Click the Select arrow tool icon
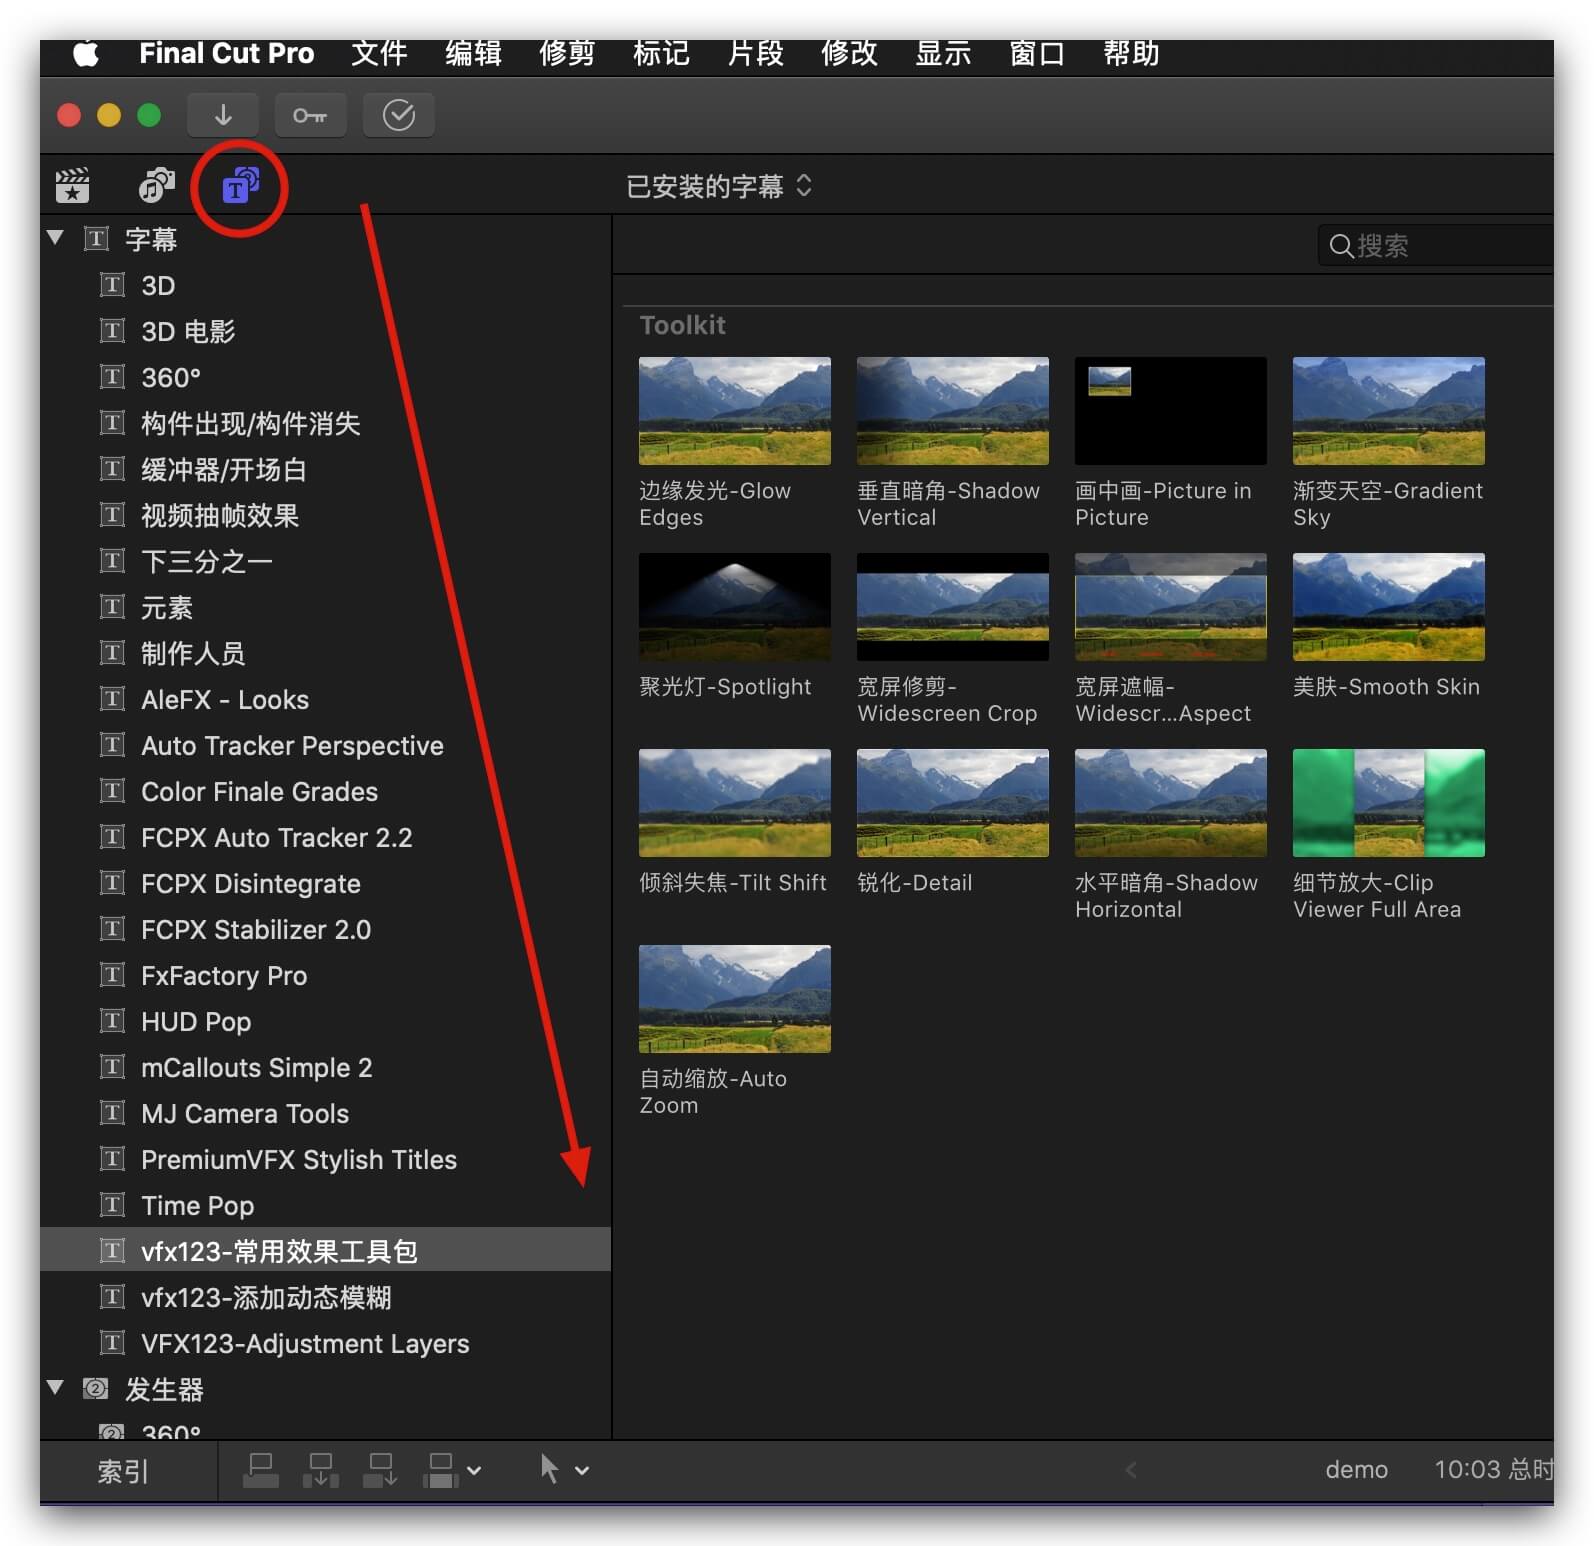This screenshot has height=1546, width=1594. (549, 1469)
